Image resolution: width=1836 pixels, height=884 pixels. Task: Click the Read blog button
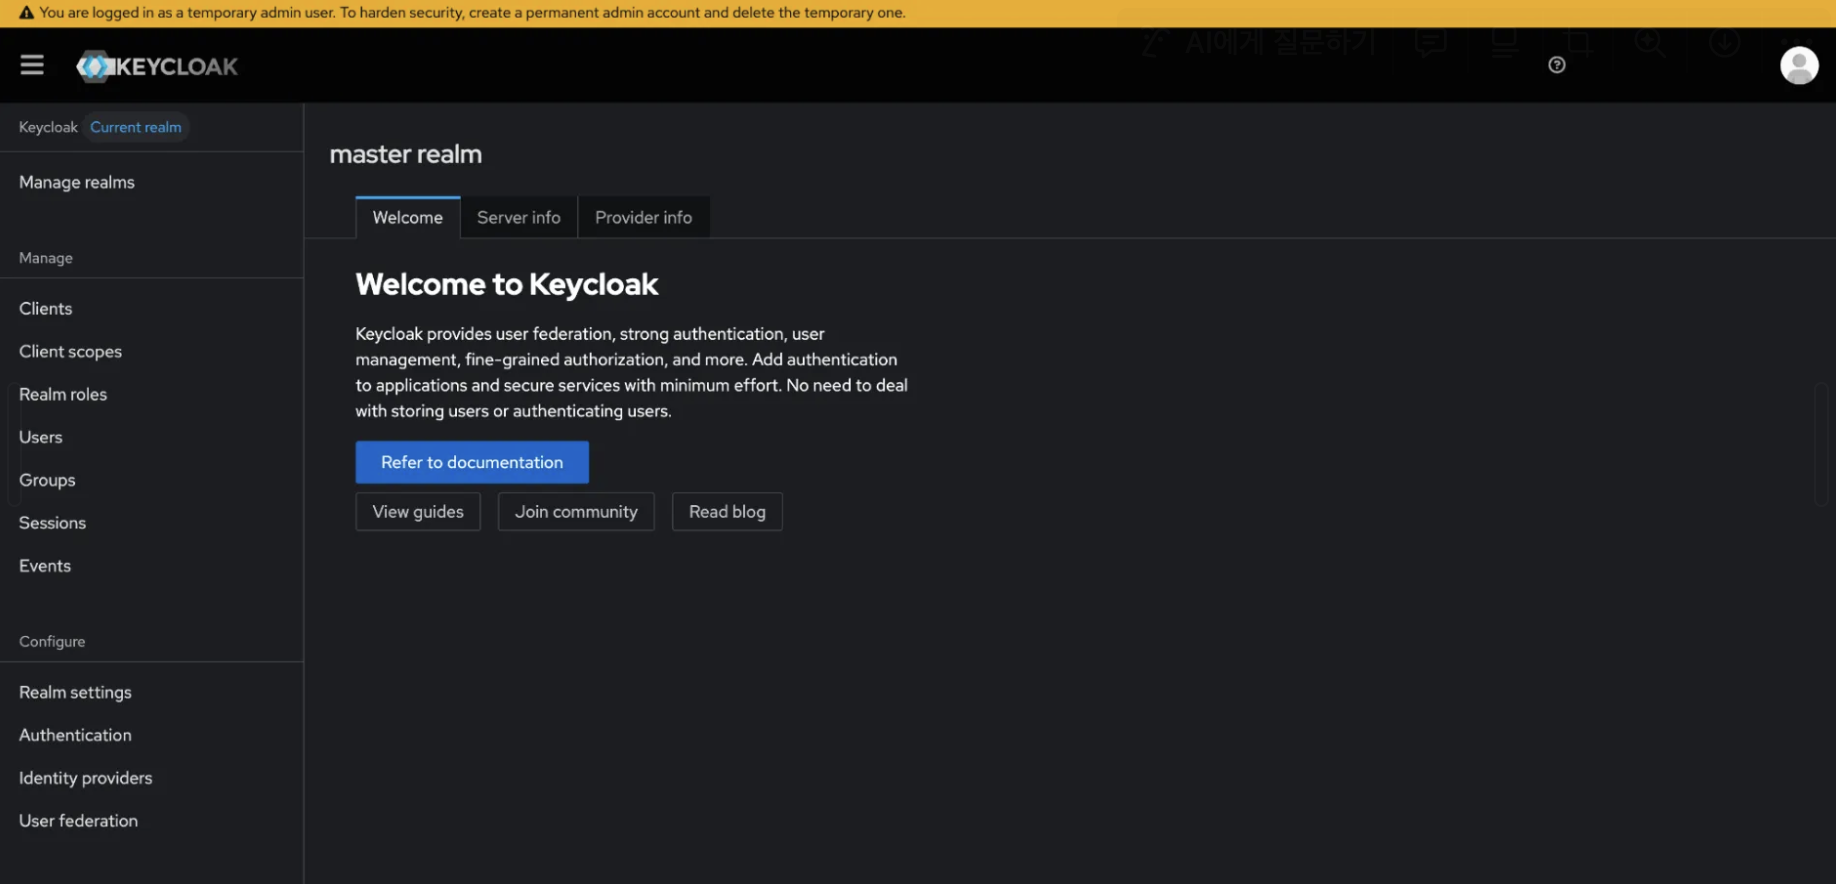point(727,512)
